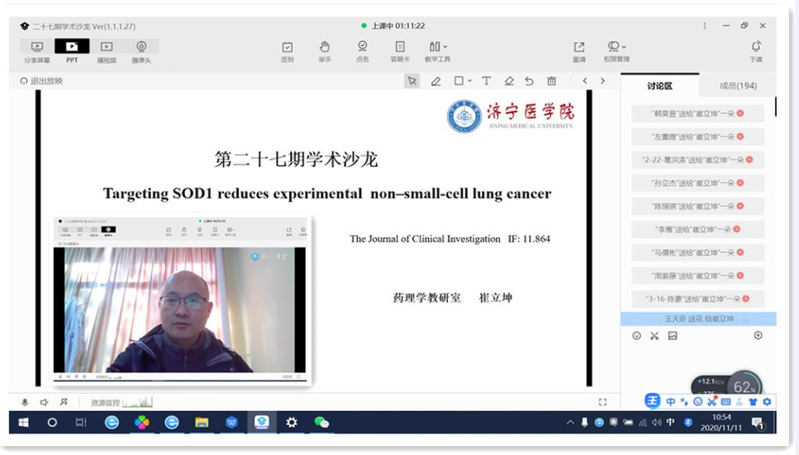Viewport: 799px width, 455px height.
Task: Click the 分享屏幕 share screen icon
Action: (x=37, y=47)
